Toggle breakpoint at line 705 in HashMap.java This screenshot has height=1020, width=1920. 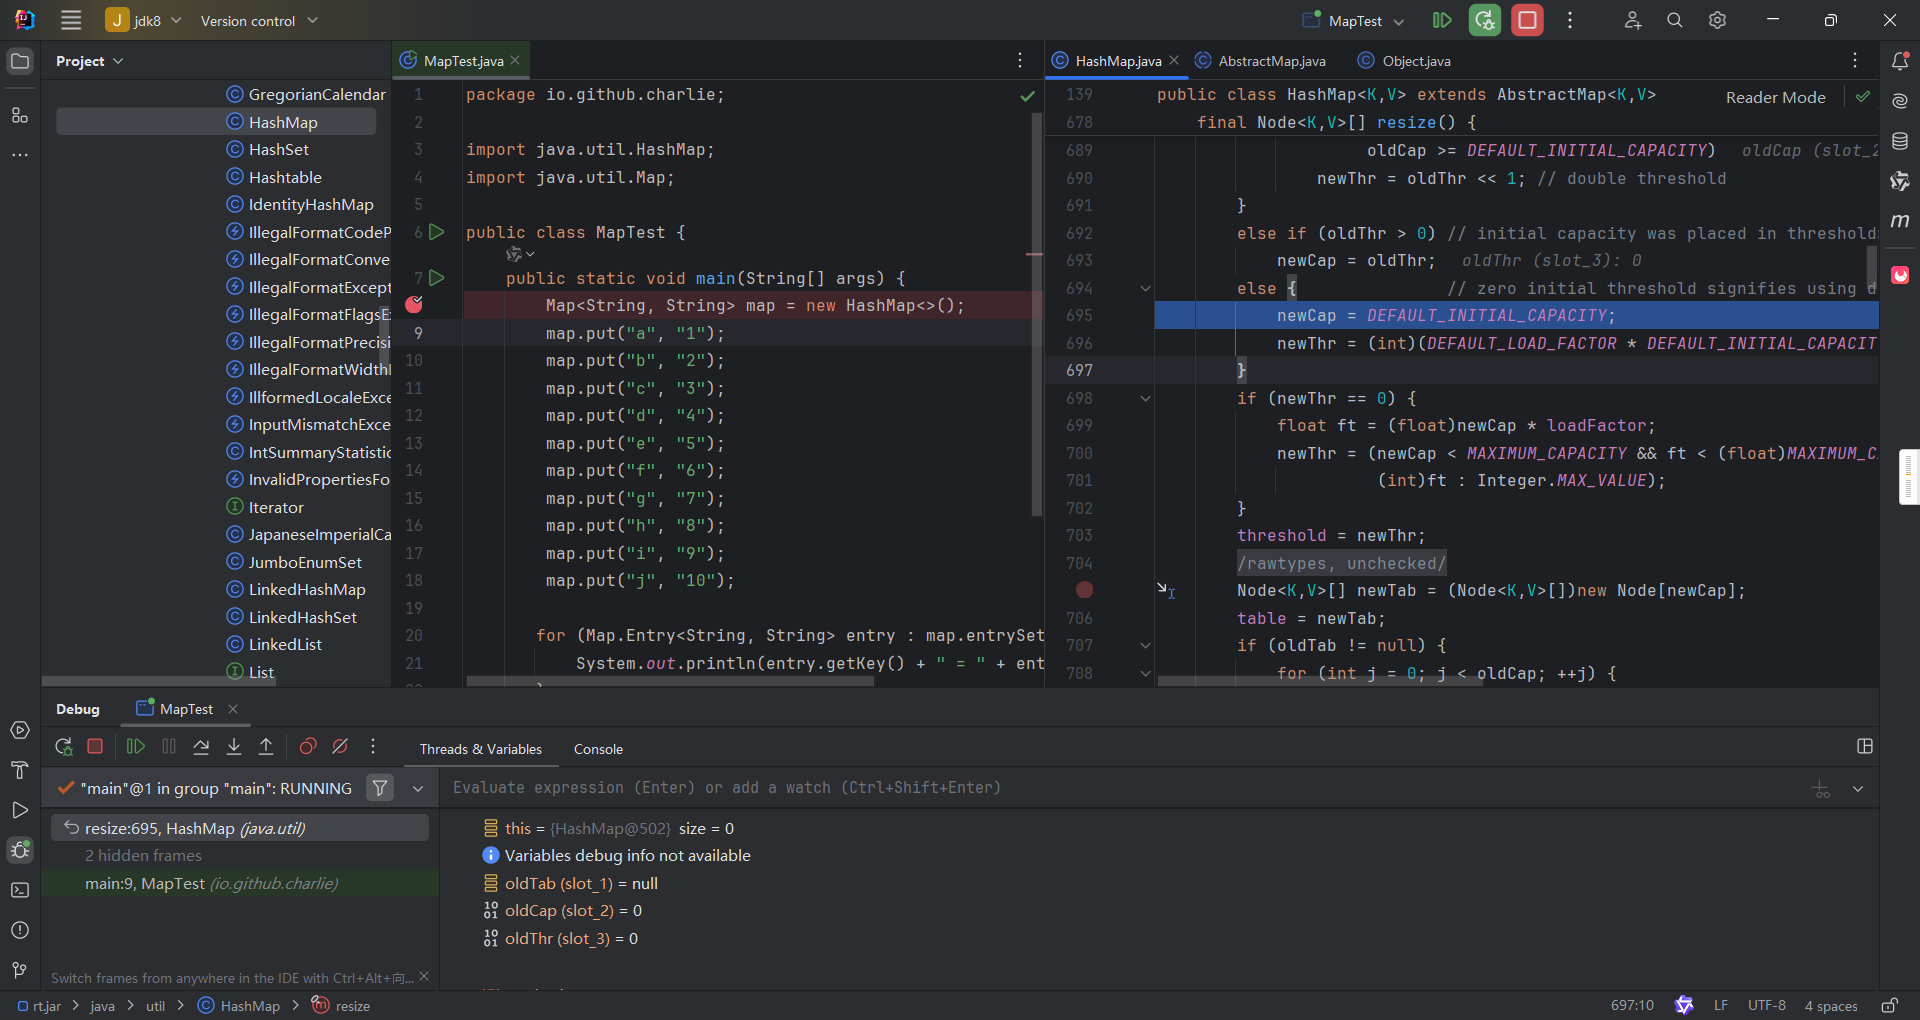tap(1084, 590)
